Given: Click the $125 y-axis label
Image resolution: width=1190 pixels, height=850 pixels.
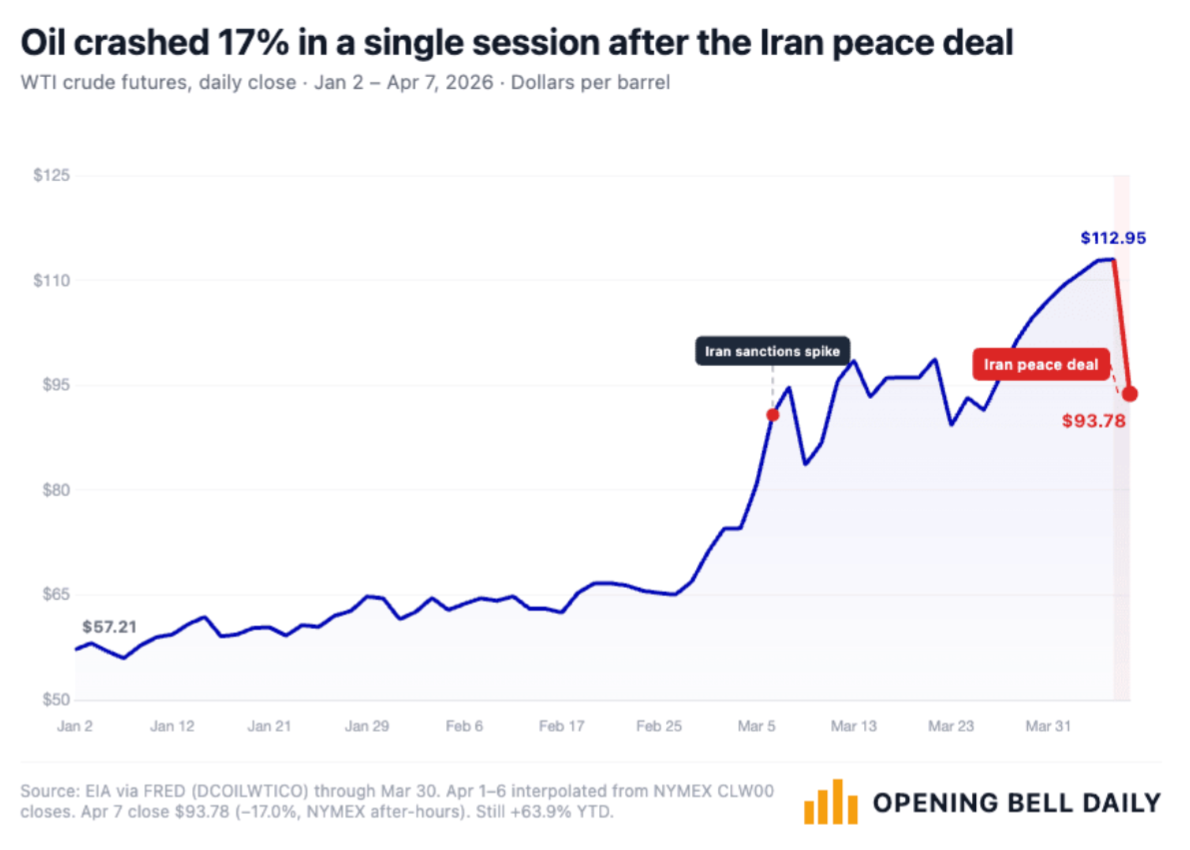Looking at the screenshot, I should tap(50, 176).
